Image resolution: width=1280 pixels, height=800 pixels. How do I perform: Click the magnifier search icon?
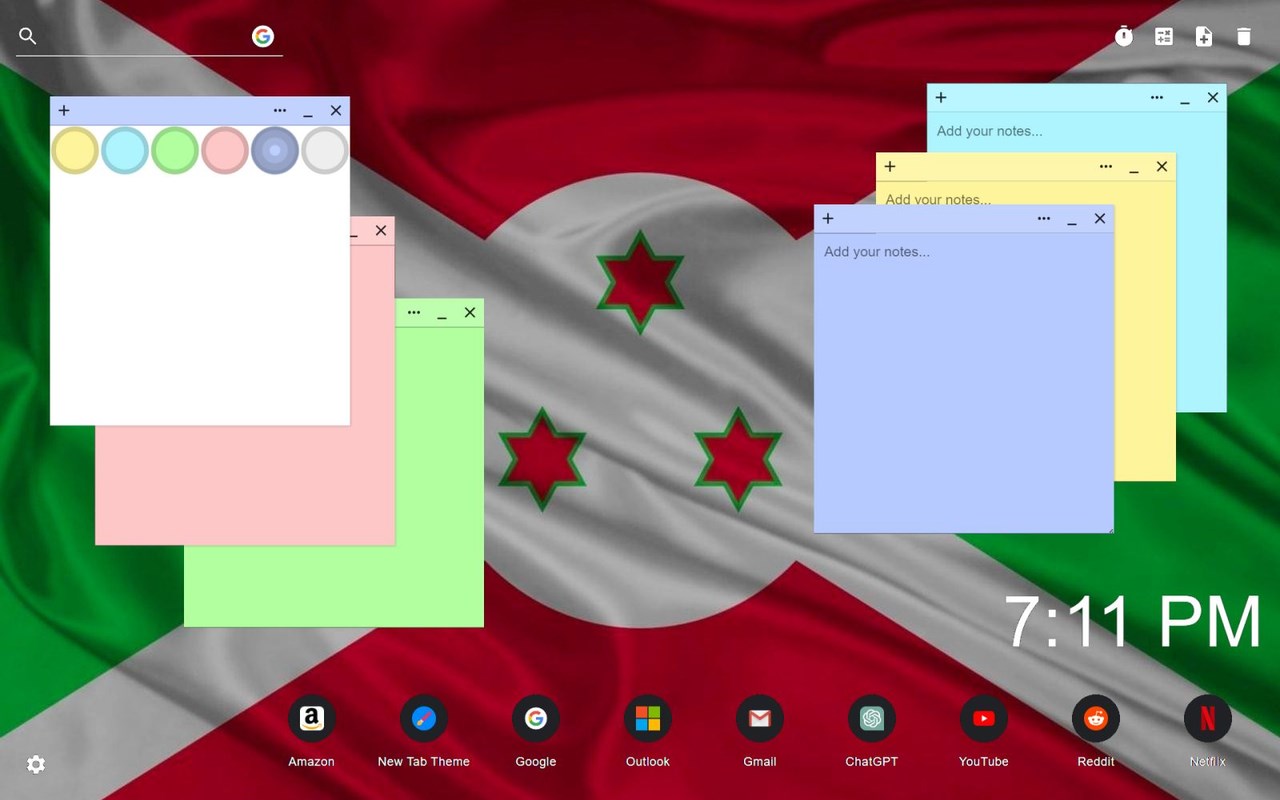coord(28,37)
